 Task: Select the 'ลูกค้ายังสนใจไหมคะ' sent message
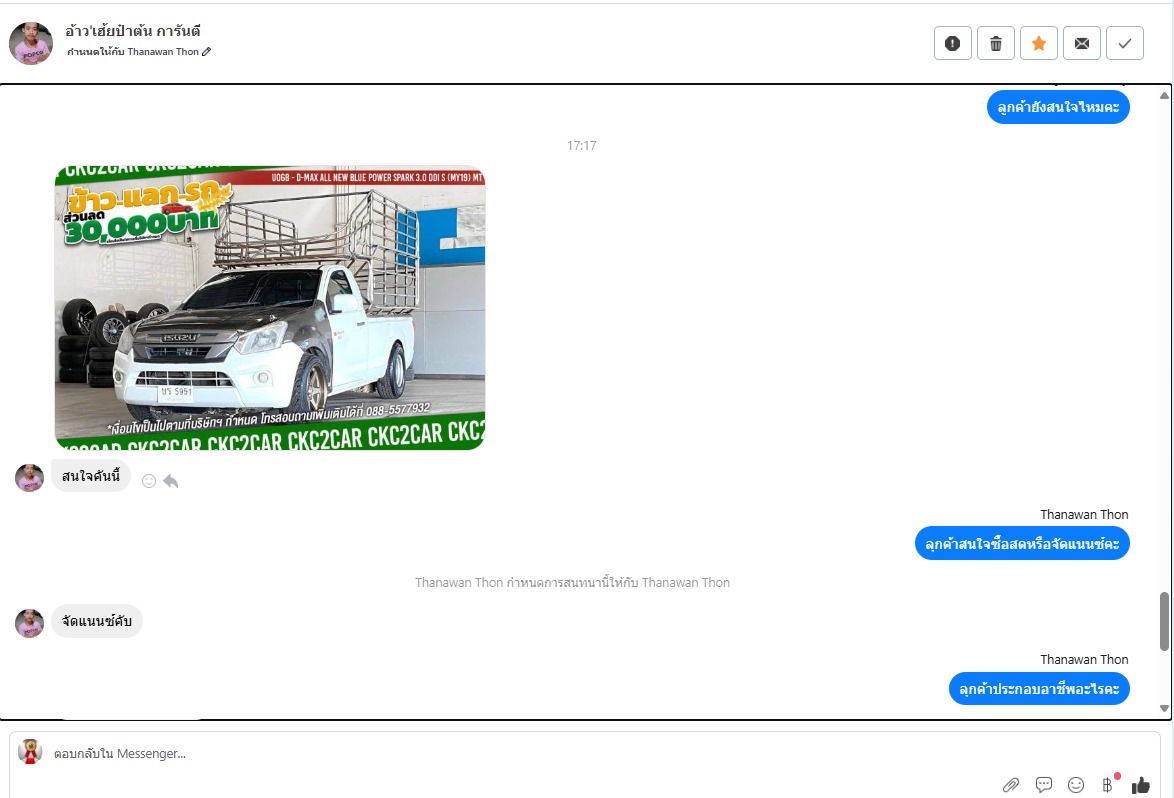[1058, 107]
